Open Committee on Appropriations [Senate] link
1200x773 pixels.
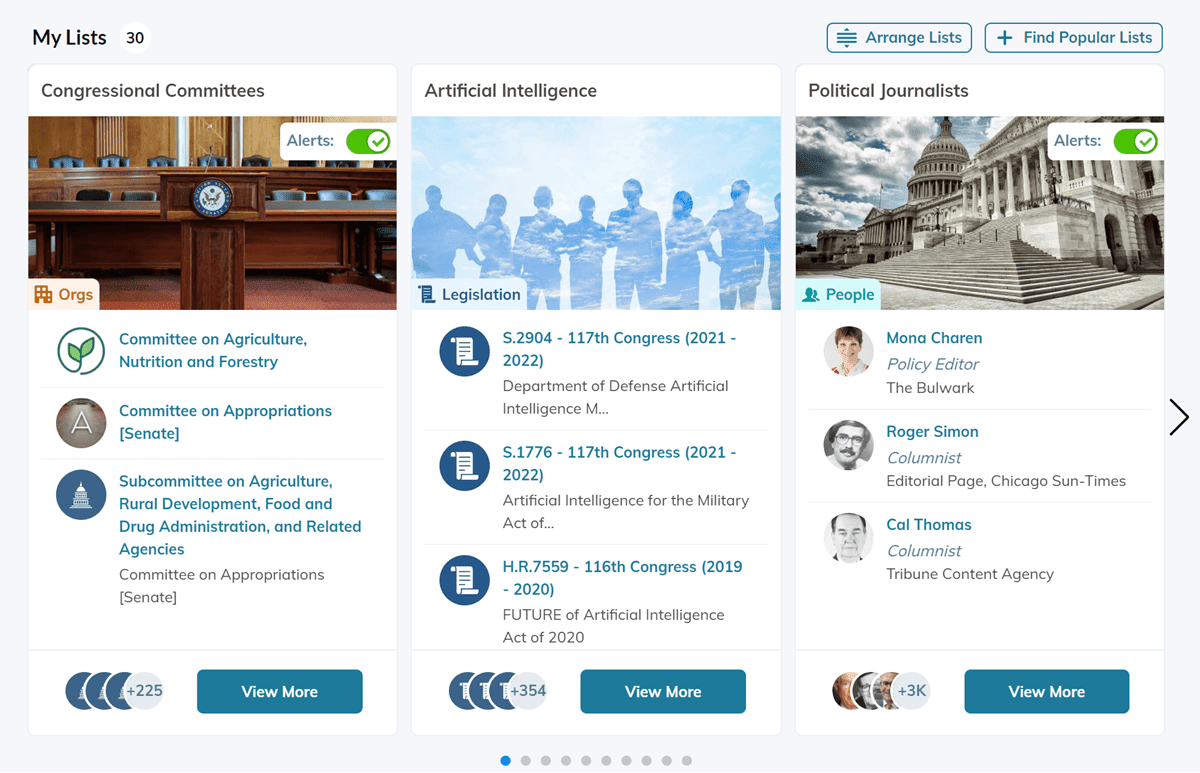[225, 422]
